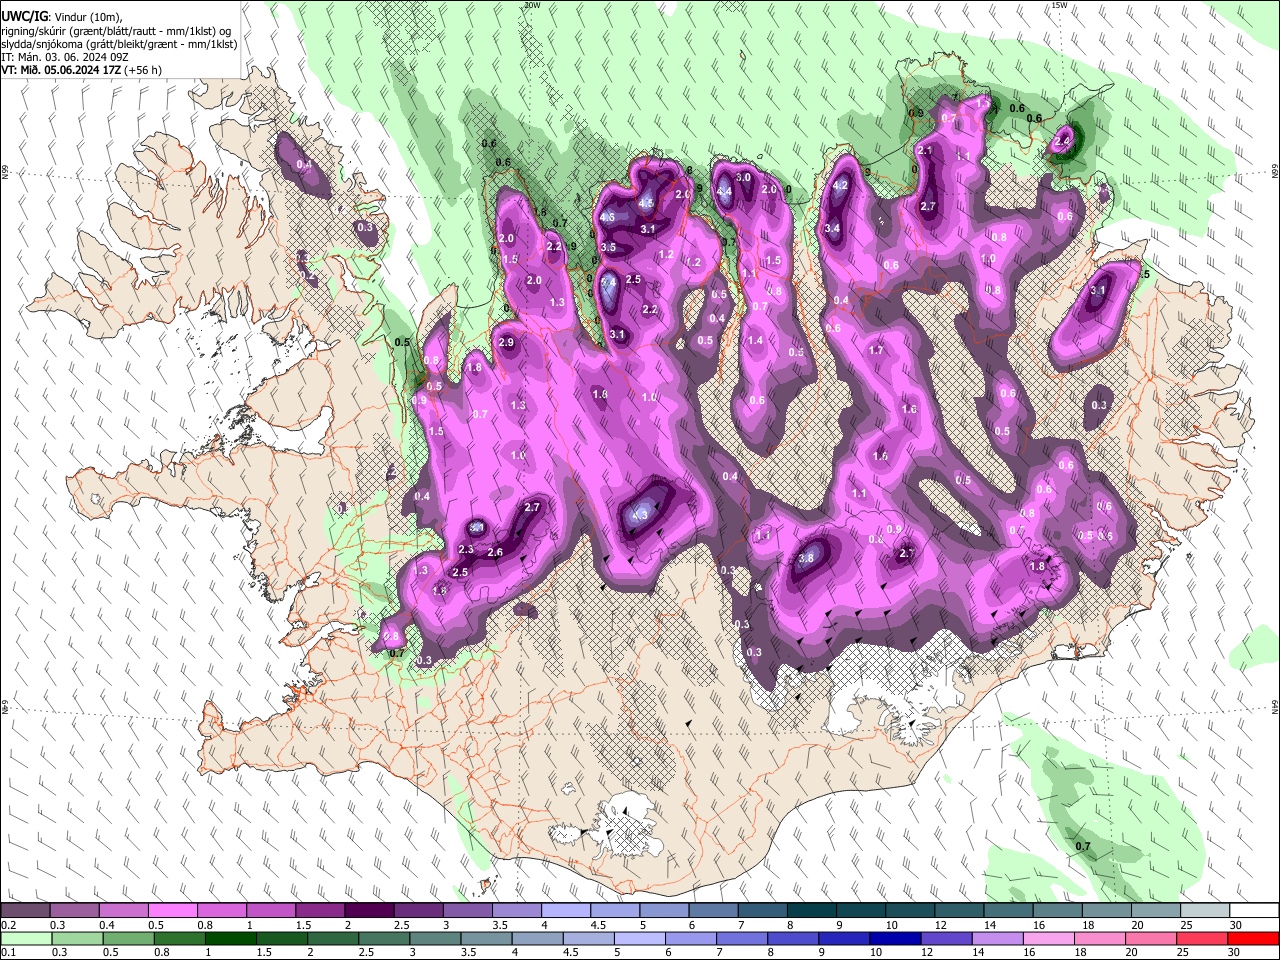Click the '1.4' precipitation value on the map
The image size is (1280, 960).
[755, 341]
